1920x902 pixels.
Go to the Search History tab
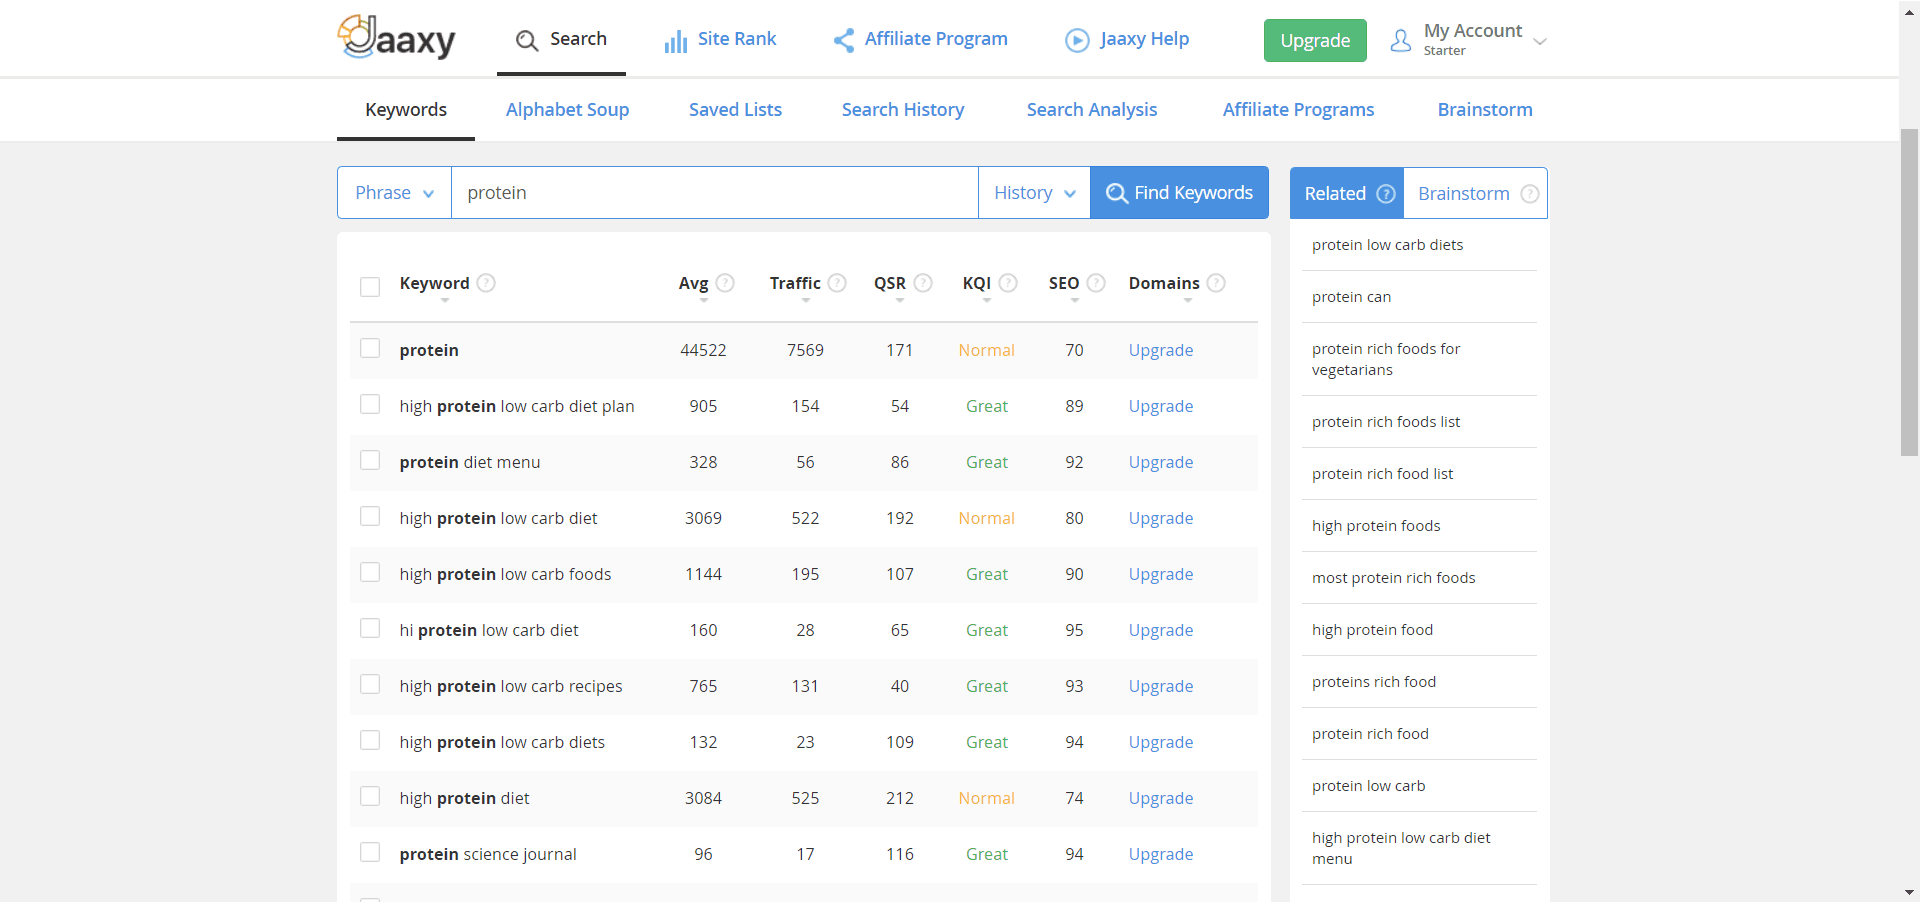click(903, 110)
